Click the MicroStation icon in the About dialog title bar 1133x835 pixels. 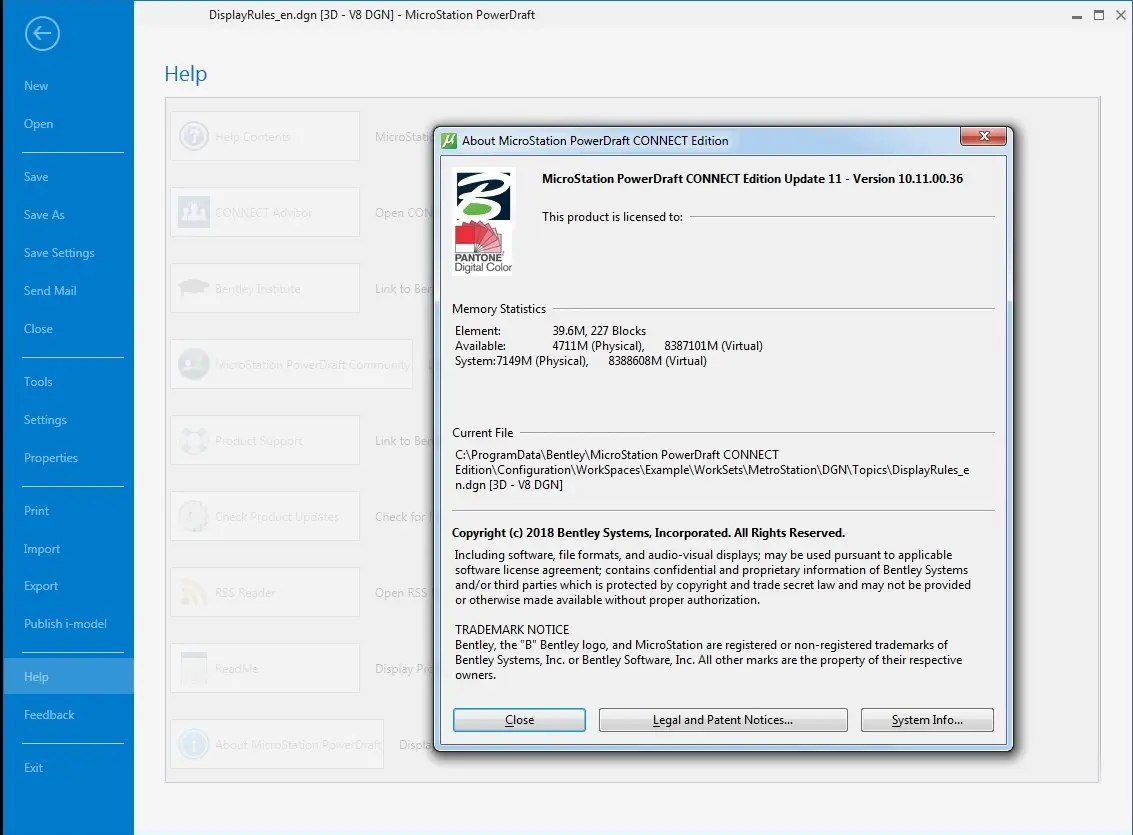point(449,140)
